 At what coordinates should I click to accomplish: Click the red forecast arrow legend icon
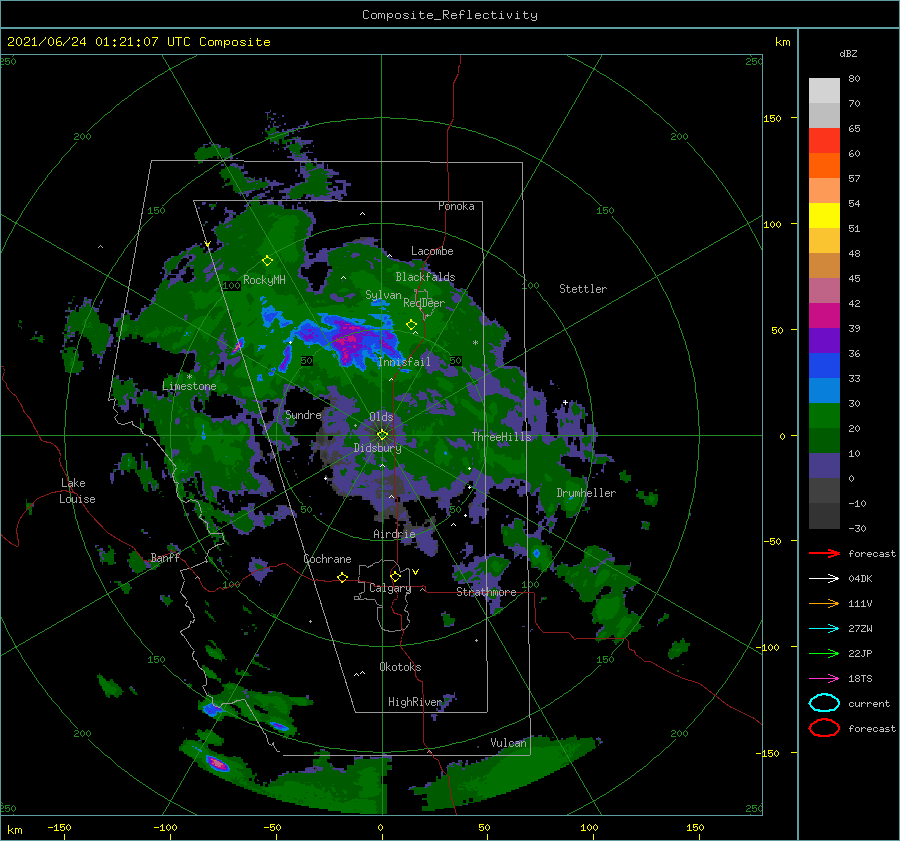coord(824,553)
